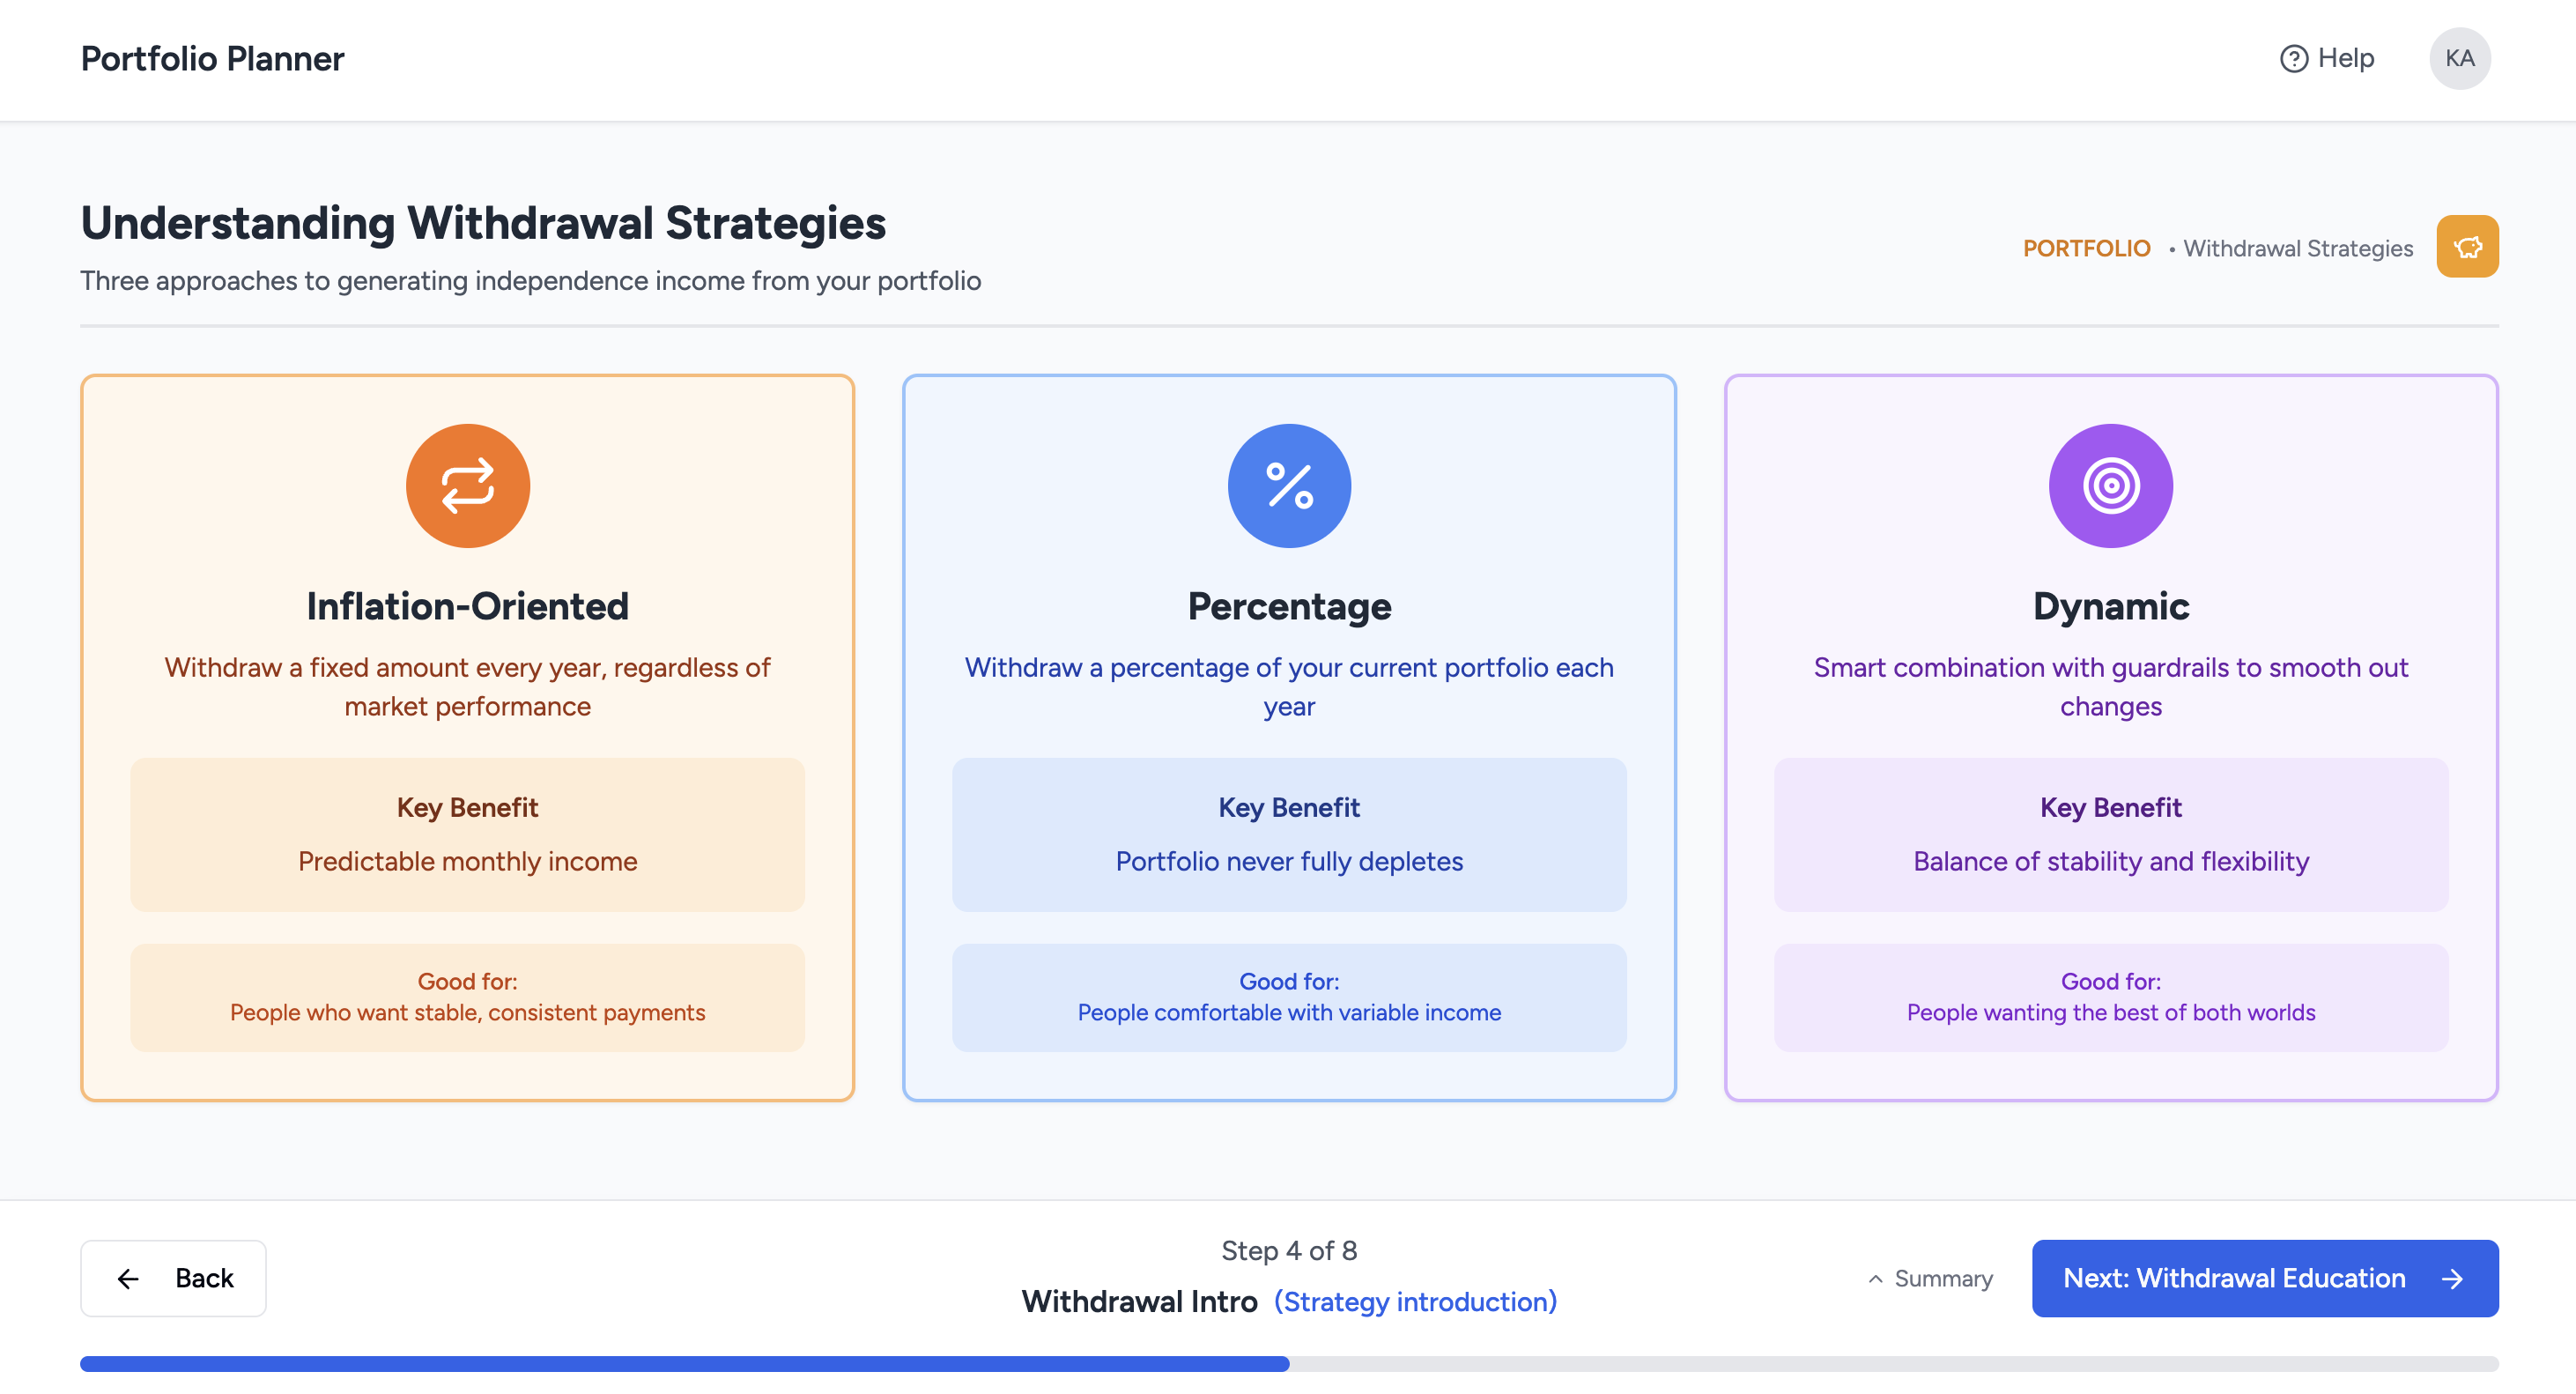Click the right arrow on Next button

coord(2451,1278)
